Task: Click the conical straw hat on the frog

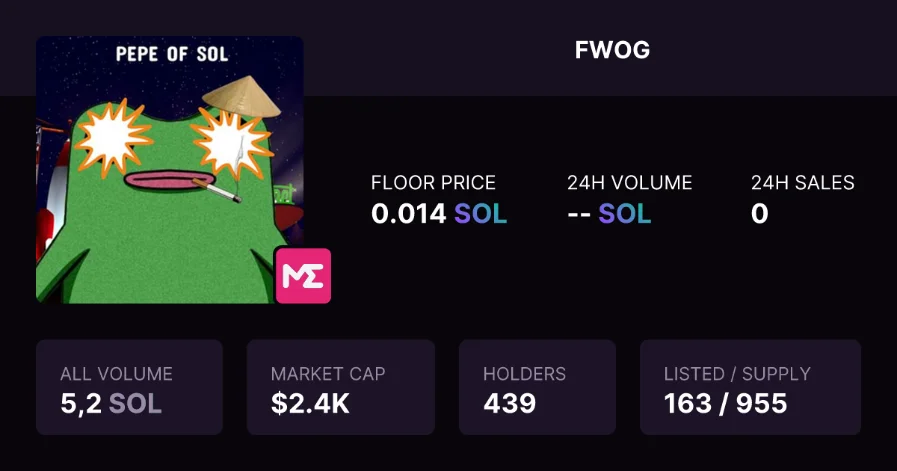Action: coord(241,96)
